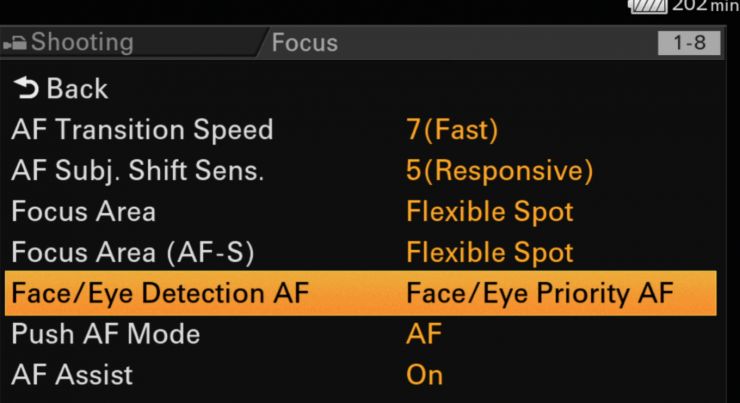740x403 pixels.
Task: Select the Push AF Mode item
Action: tap(106, 335)
